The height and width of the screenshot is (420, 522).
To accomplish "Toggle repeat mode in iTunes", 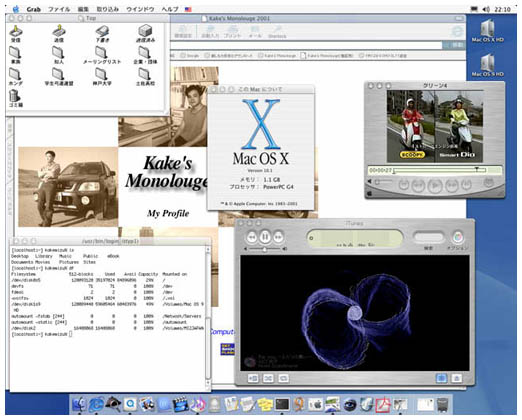I will pyautogui.click(x=283, y=378).
